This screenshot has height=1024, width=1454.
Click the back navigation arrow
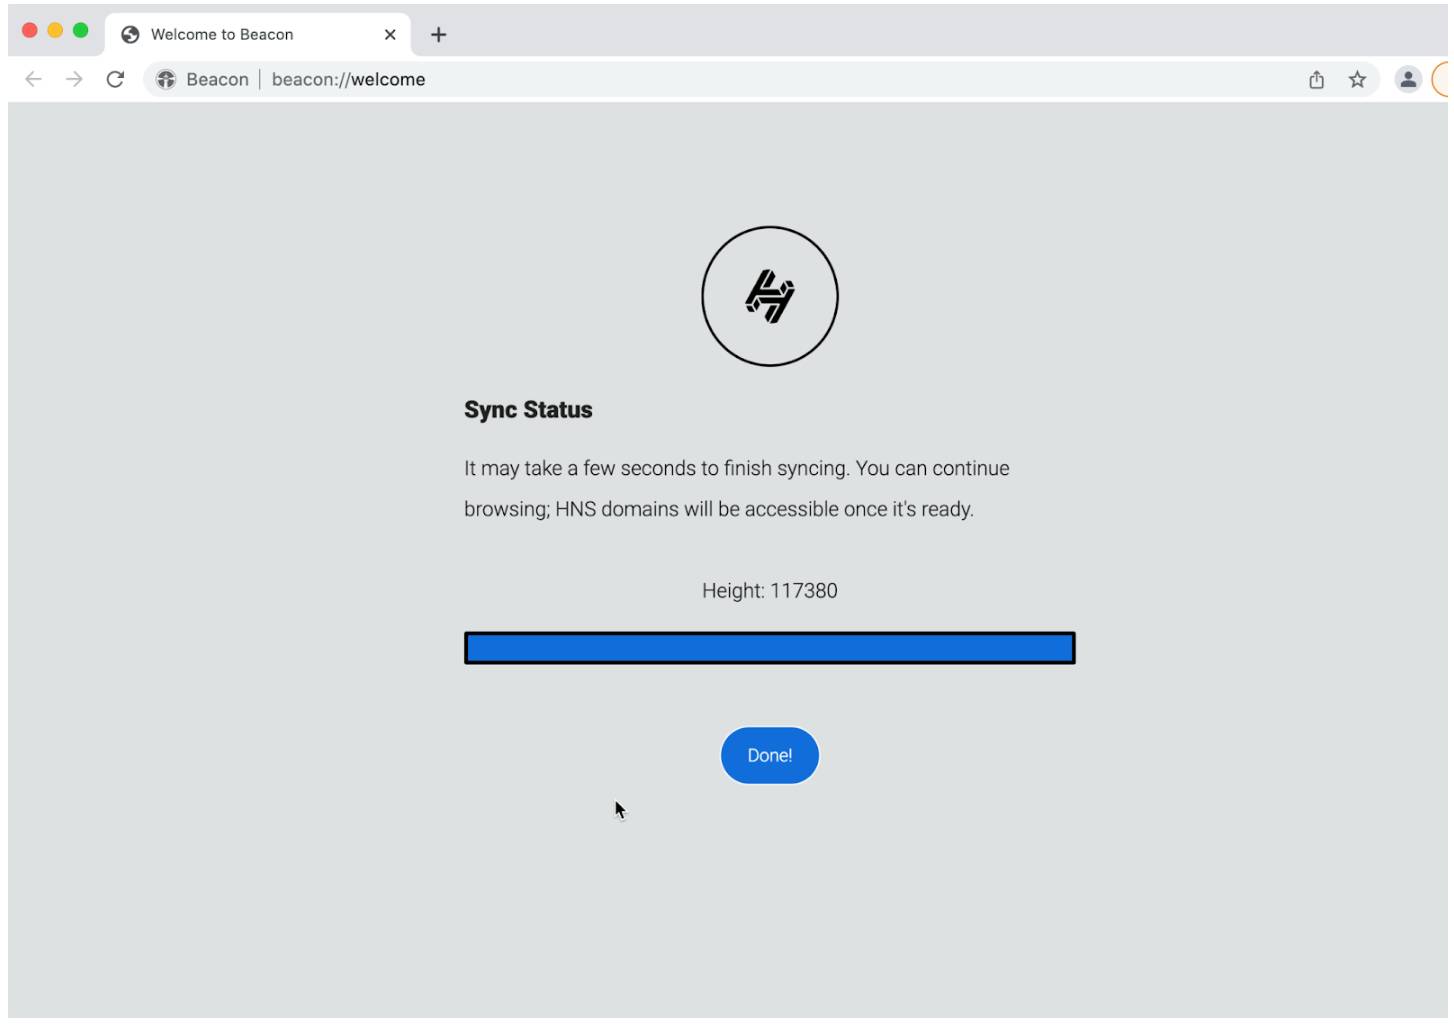point(35,79)
